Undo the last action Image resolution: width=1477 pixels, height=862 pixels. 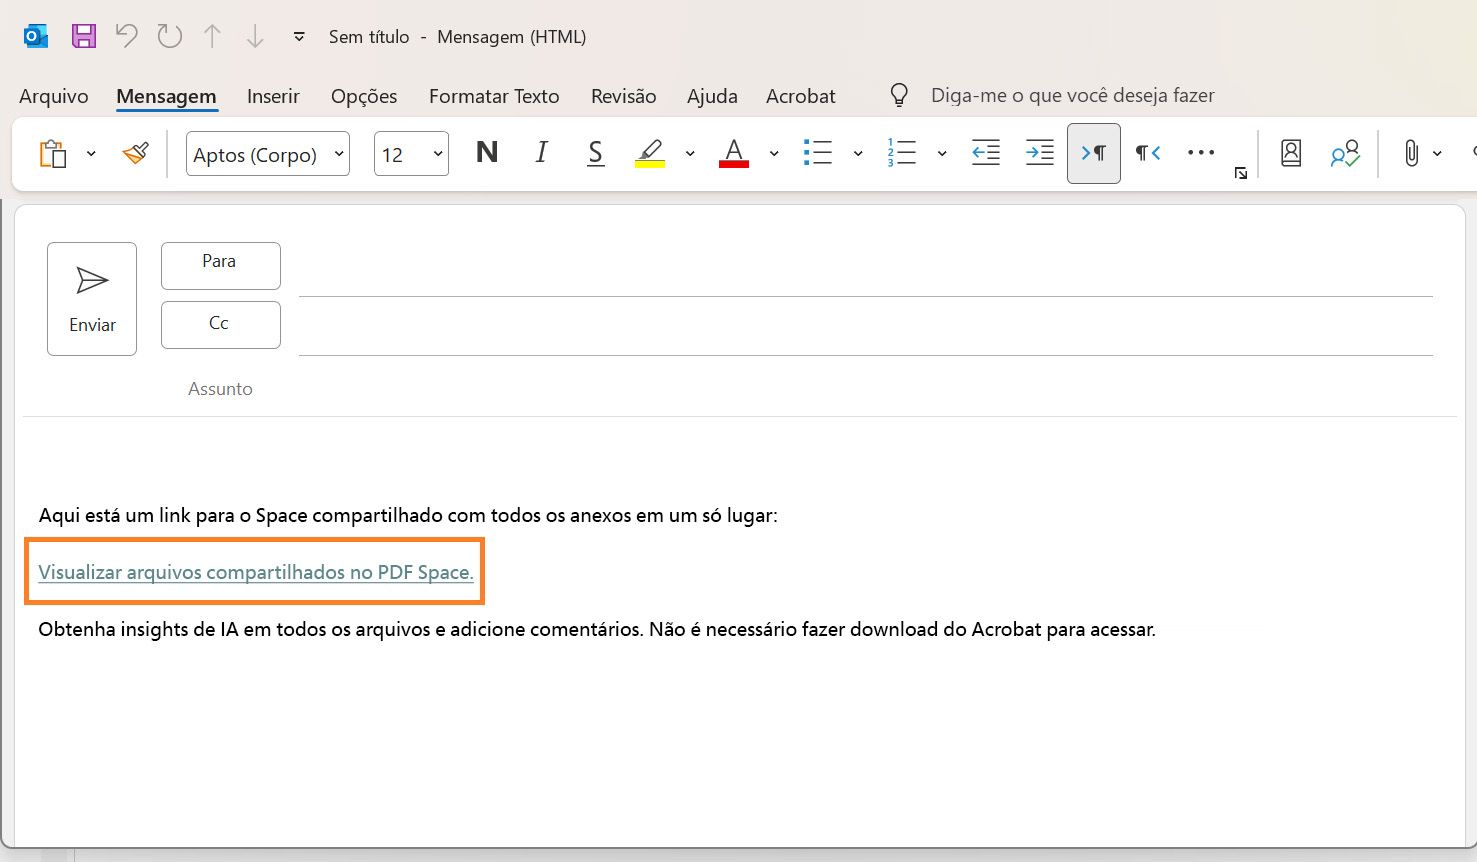coord(126,37)
